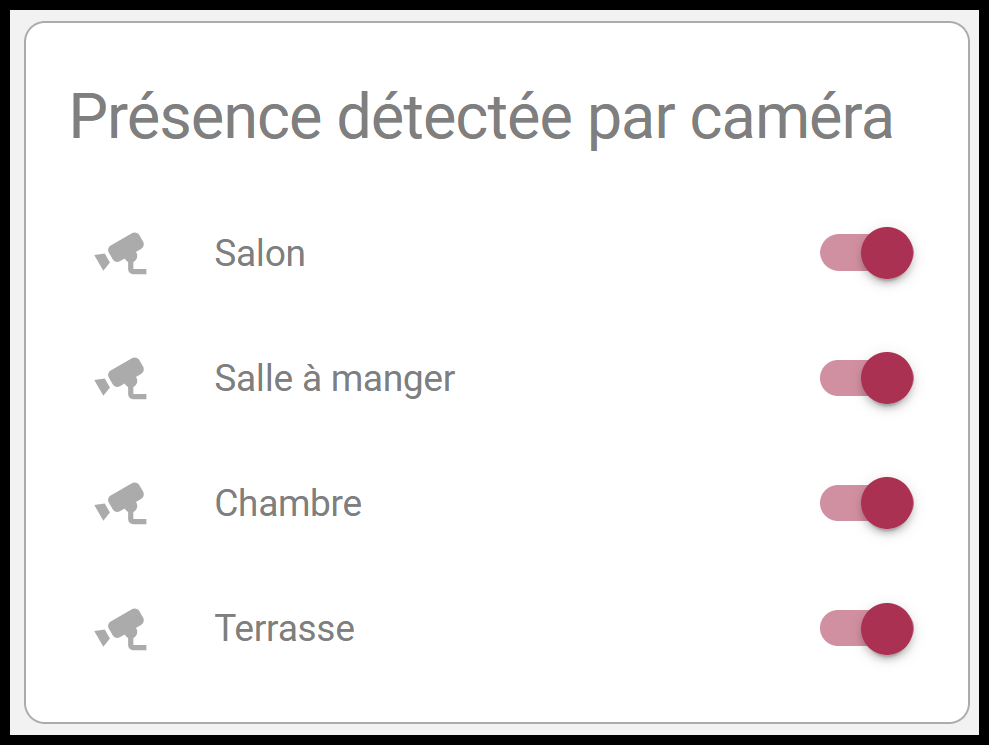This screenshot has width=989, height=745.
Task: Turn off the Chambre presence toggle
Action: click(867, 503)
